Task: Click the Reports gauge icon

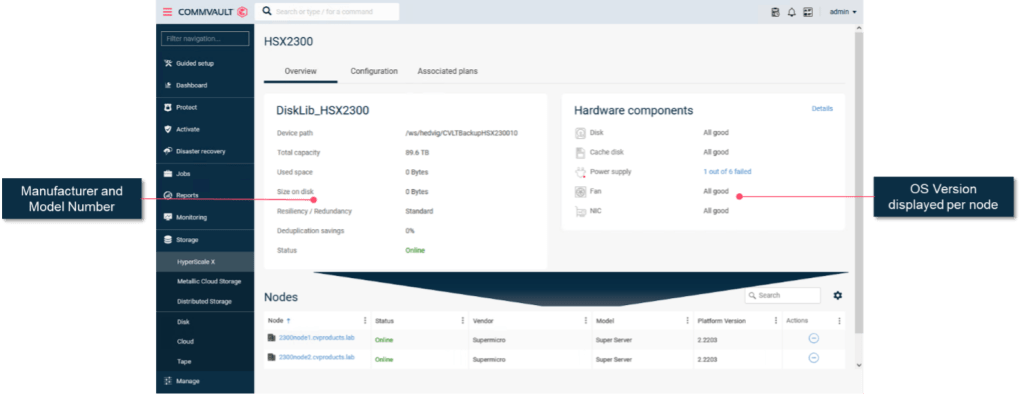Action: (168, 195)
